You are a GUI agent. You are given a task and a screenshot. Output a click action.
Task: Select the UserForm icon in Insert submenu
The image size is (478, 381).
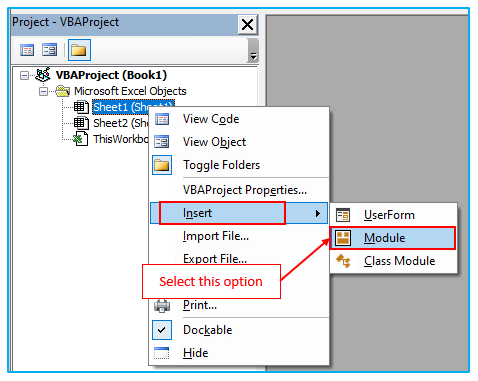[343, 215]
